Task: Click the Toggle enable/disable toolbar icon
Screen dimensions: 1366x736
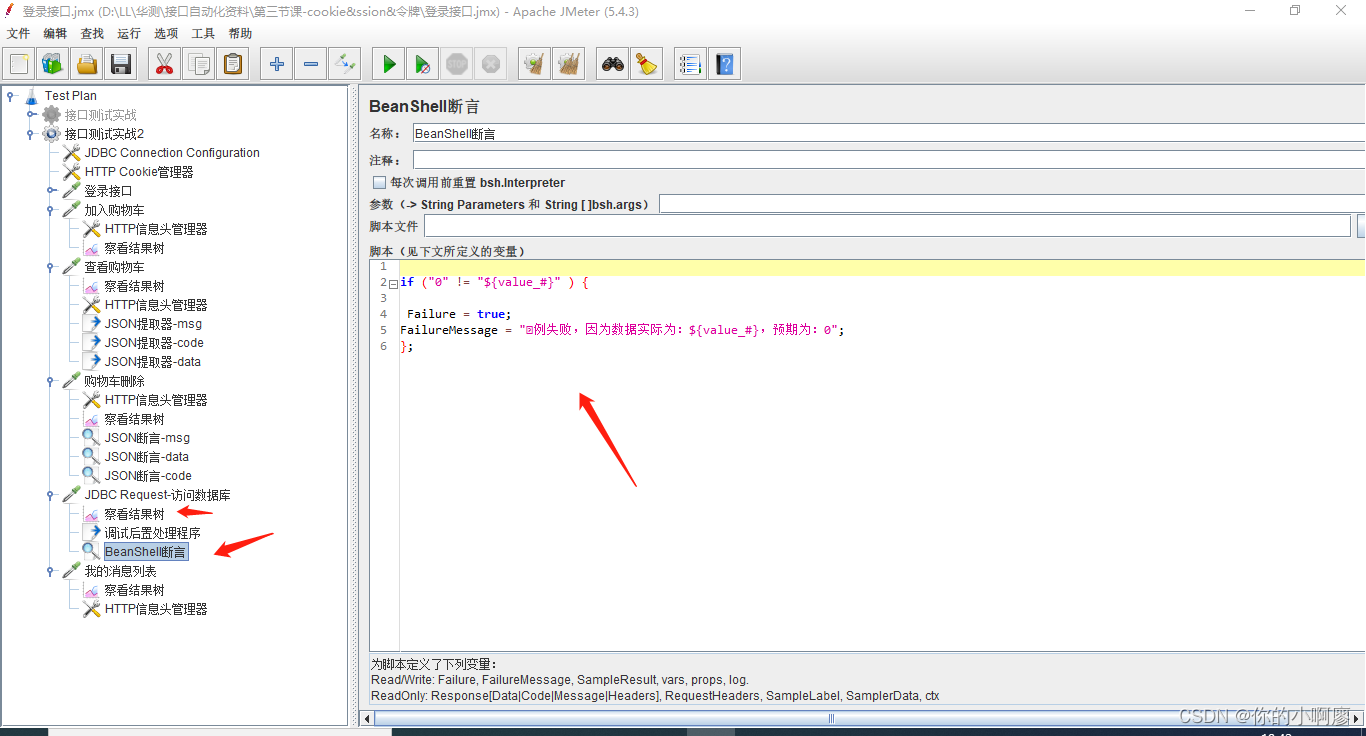Action: pos(345,64)
